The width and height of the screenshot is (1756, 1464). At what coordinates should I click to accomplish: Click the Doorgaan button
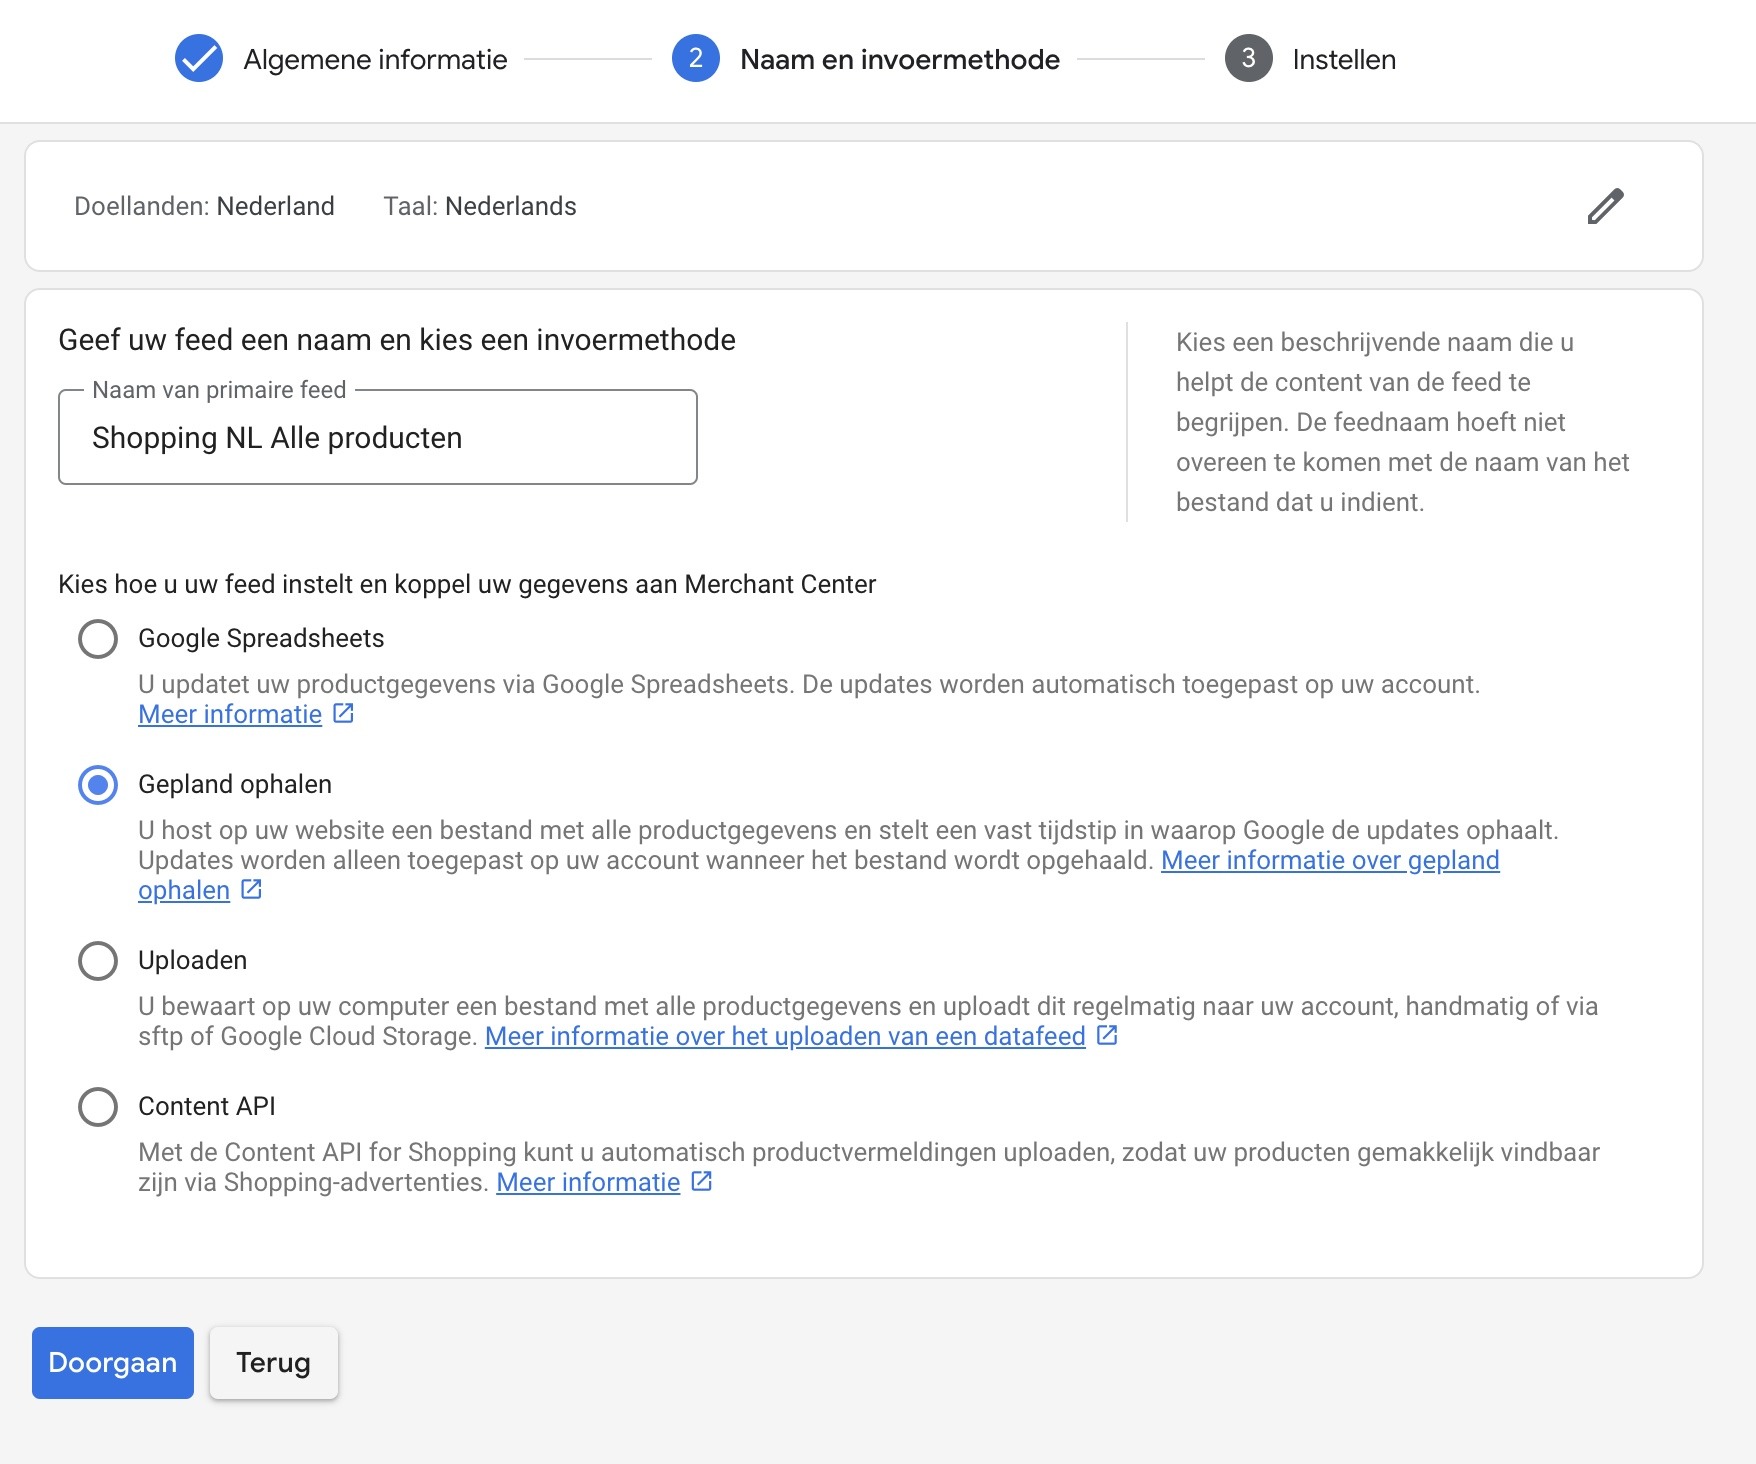coord(113,1362)
